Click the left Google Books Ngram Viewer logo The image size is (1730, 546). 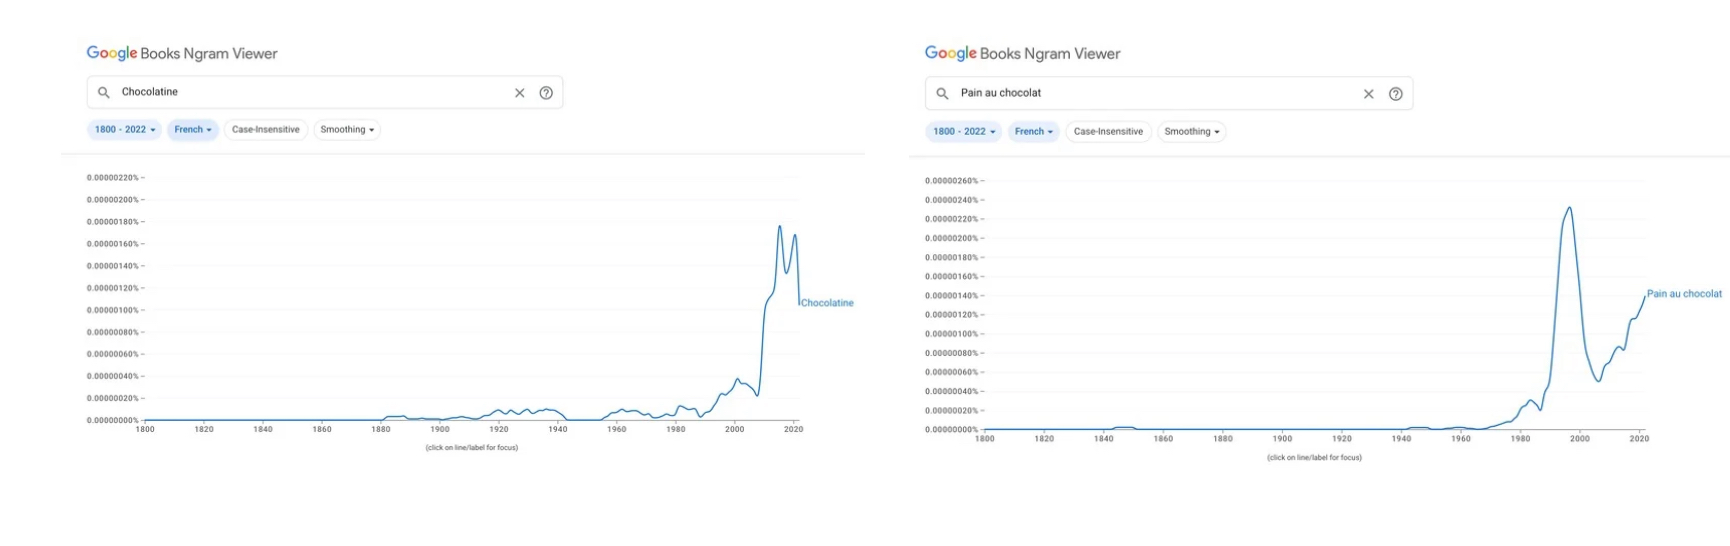(x=182, y=54)
